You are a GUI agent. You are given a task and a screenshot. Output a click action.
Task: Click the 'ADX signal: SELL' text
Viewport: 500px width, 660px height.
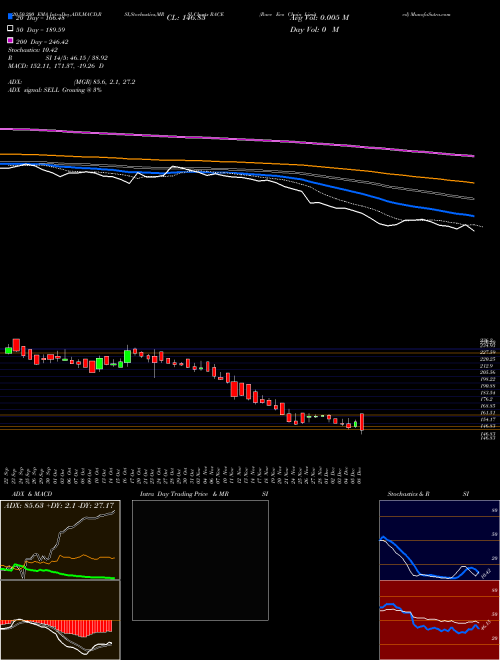pyautogui.click(x=34, y=90)
